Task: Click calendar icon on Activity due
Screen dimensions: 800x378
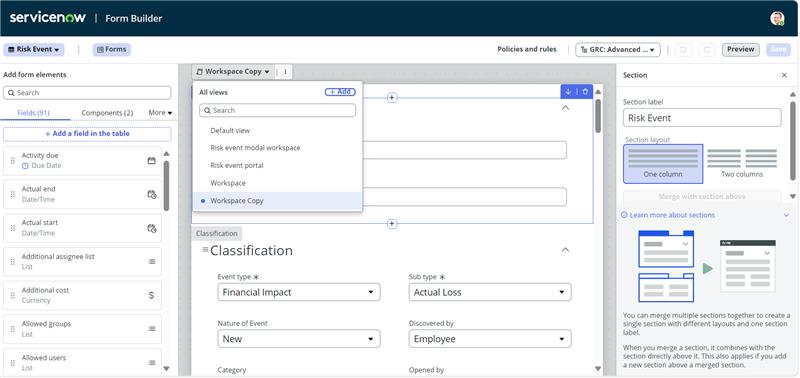Action: click(x=152, y=161)
